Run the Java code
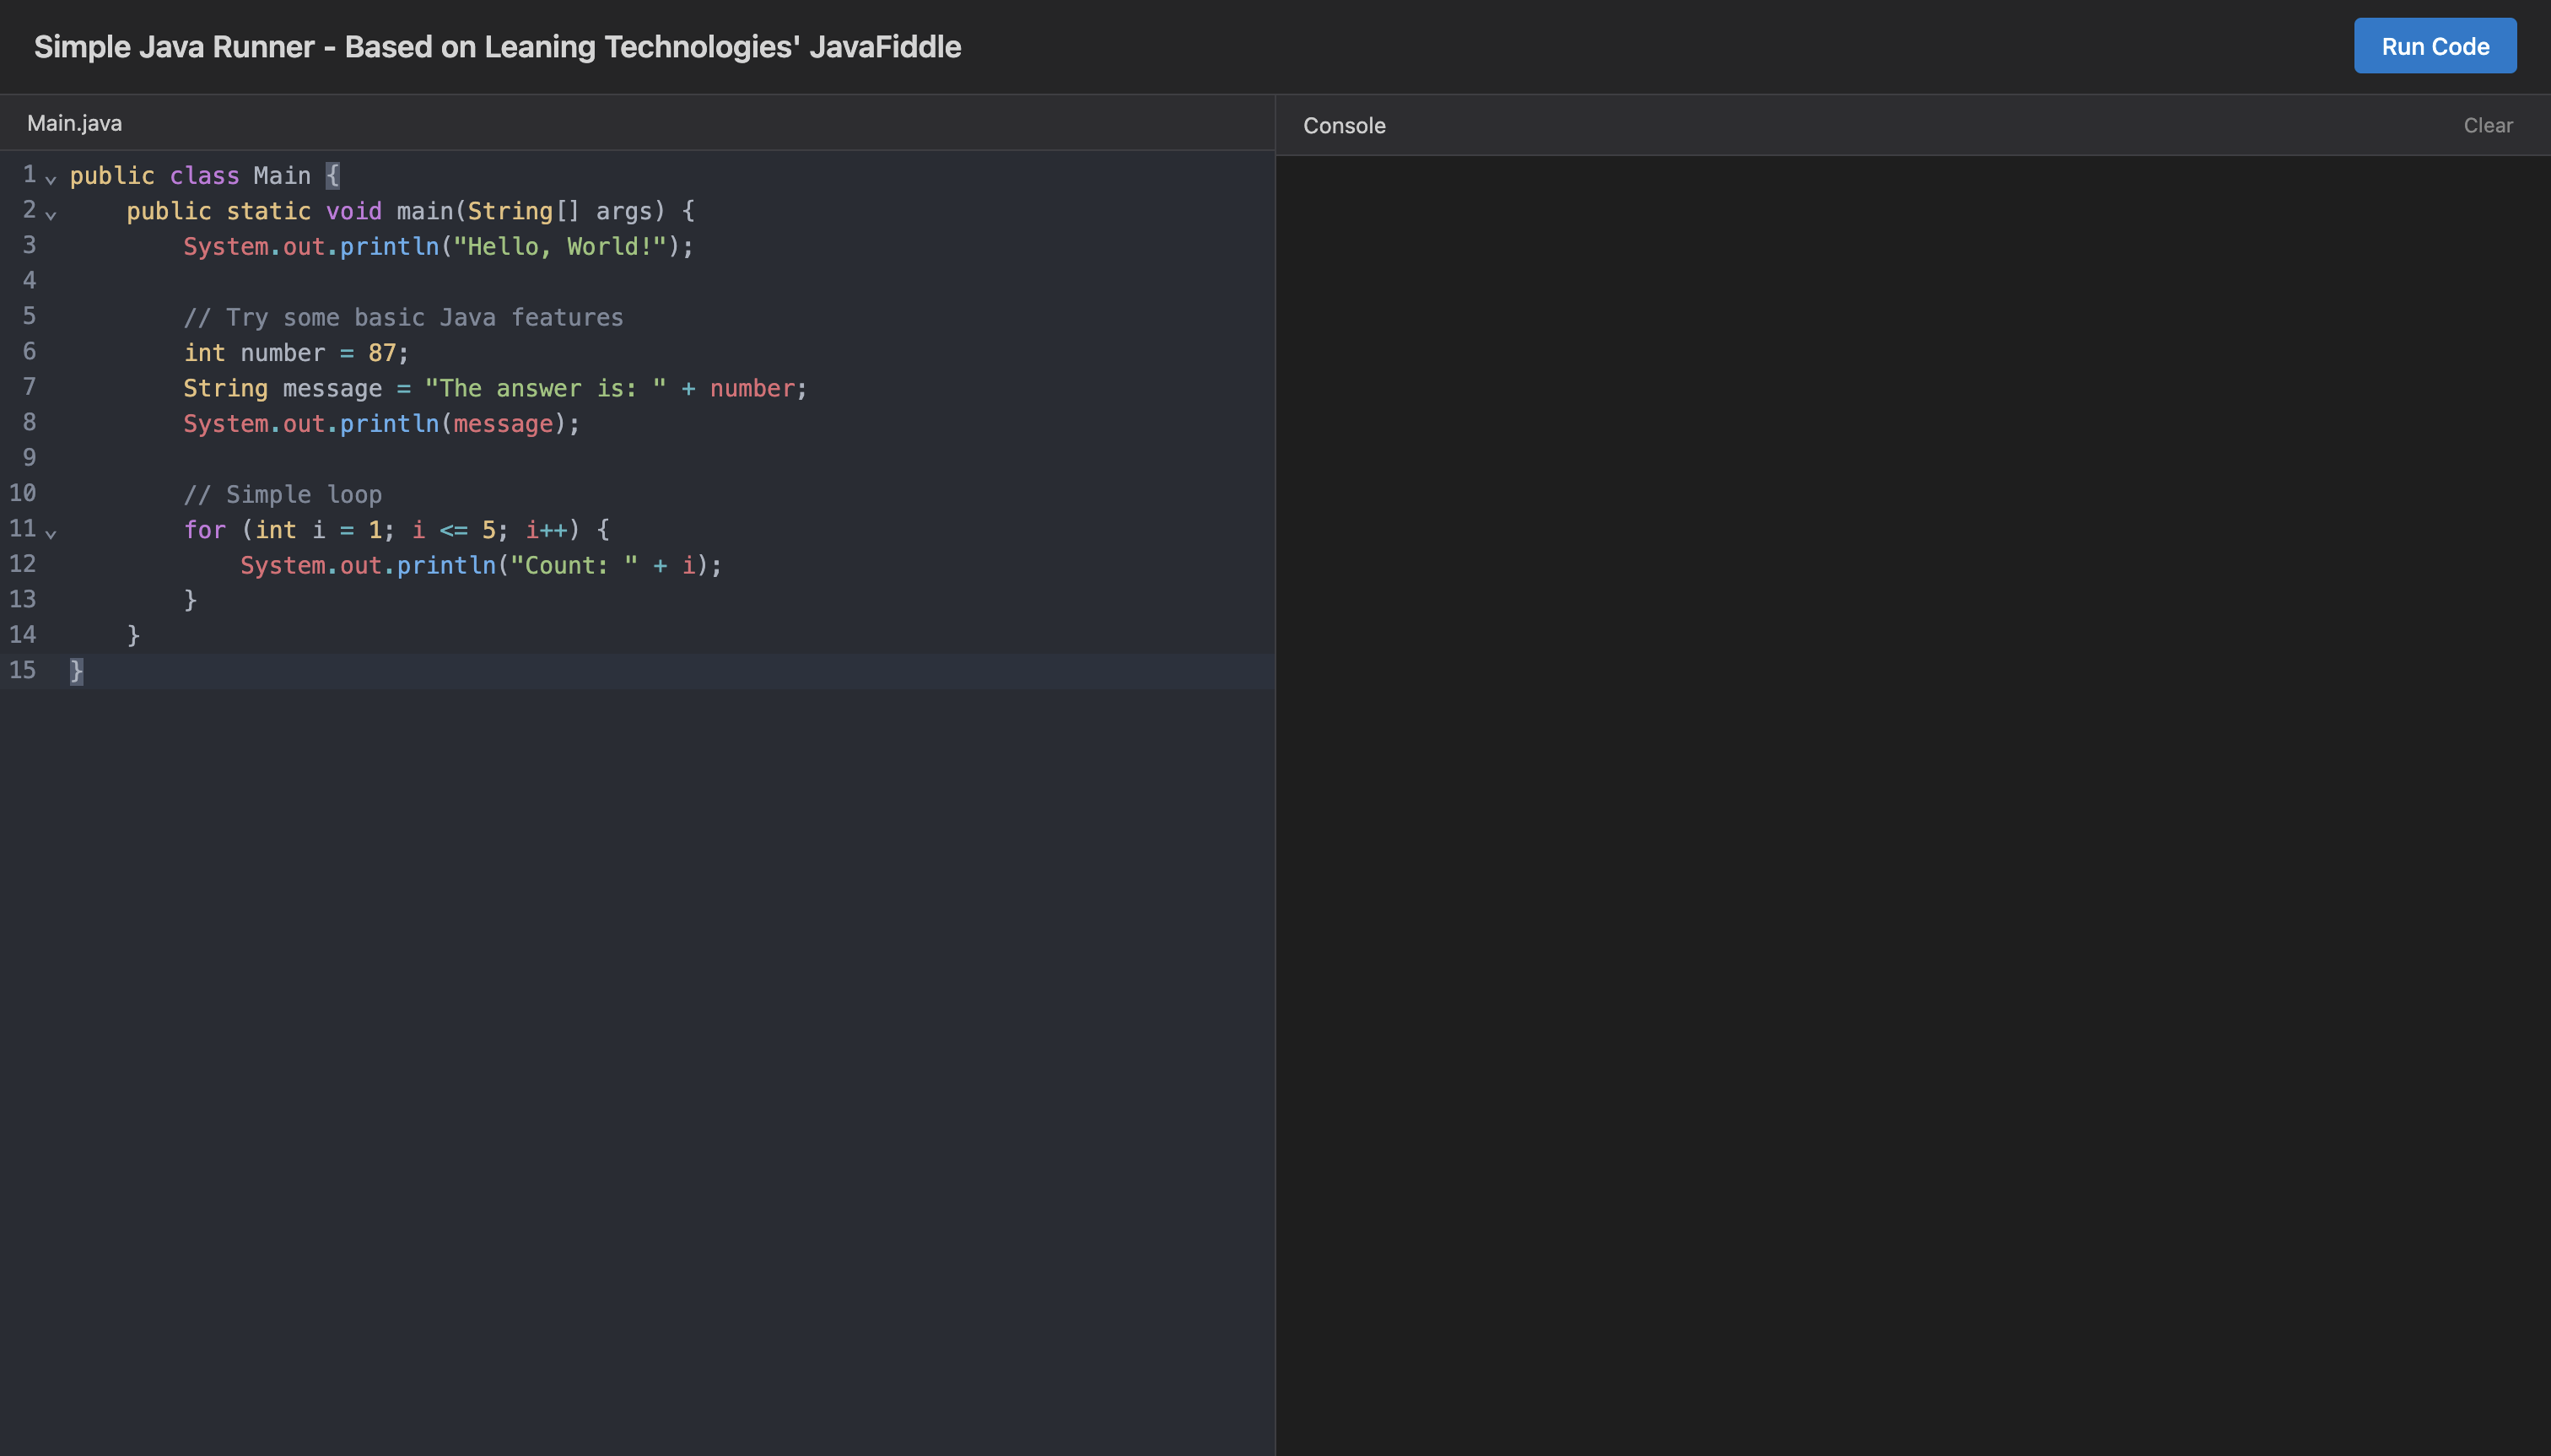The width and height of the screenshot is (2551, 1456). (2433, 45)
